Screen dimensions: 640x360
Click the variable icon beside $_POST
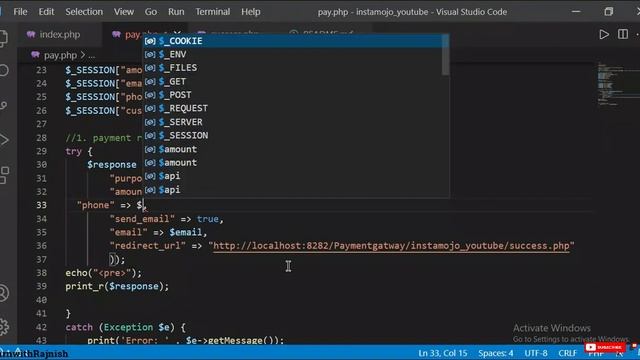(x=150, y=95)
